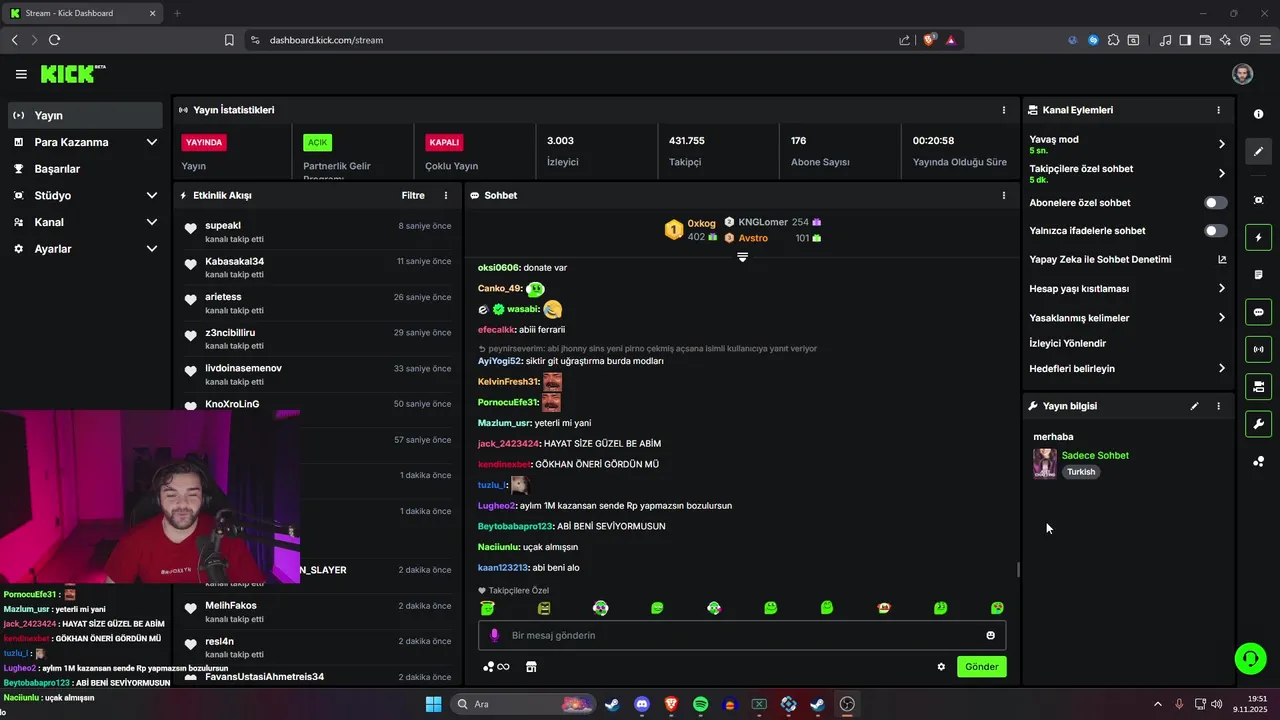Open Yayın İstatistikleri three-dot menu
The image size is (1280, 720).
(x=1004, y=110)
